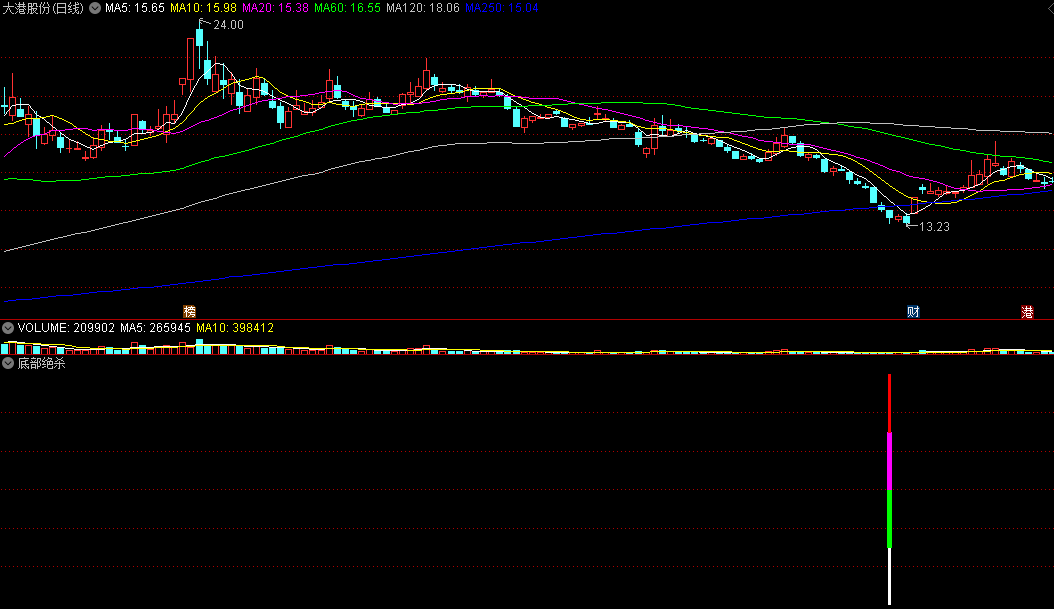Click the volume MA10: 398412 label

click(x=235, y=328)
